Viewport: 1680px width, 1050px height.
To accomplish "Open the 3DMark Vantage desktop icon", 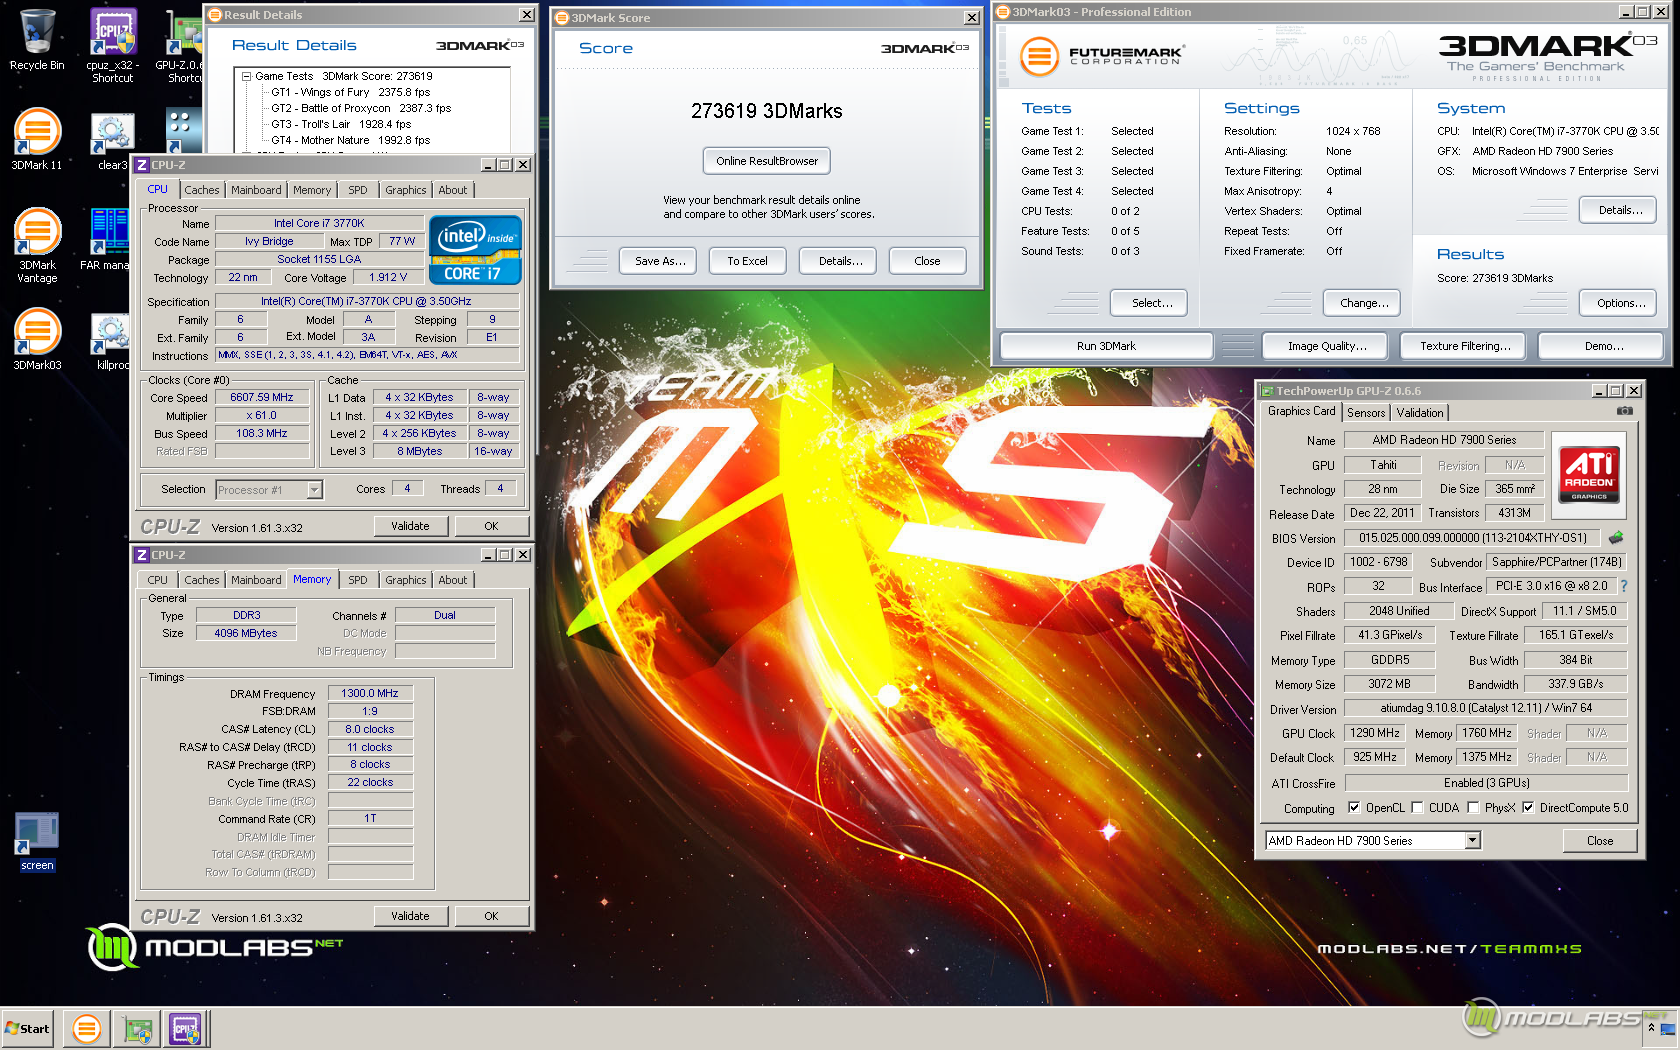I will tap(37, 245).
